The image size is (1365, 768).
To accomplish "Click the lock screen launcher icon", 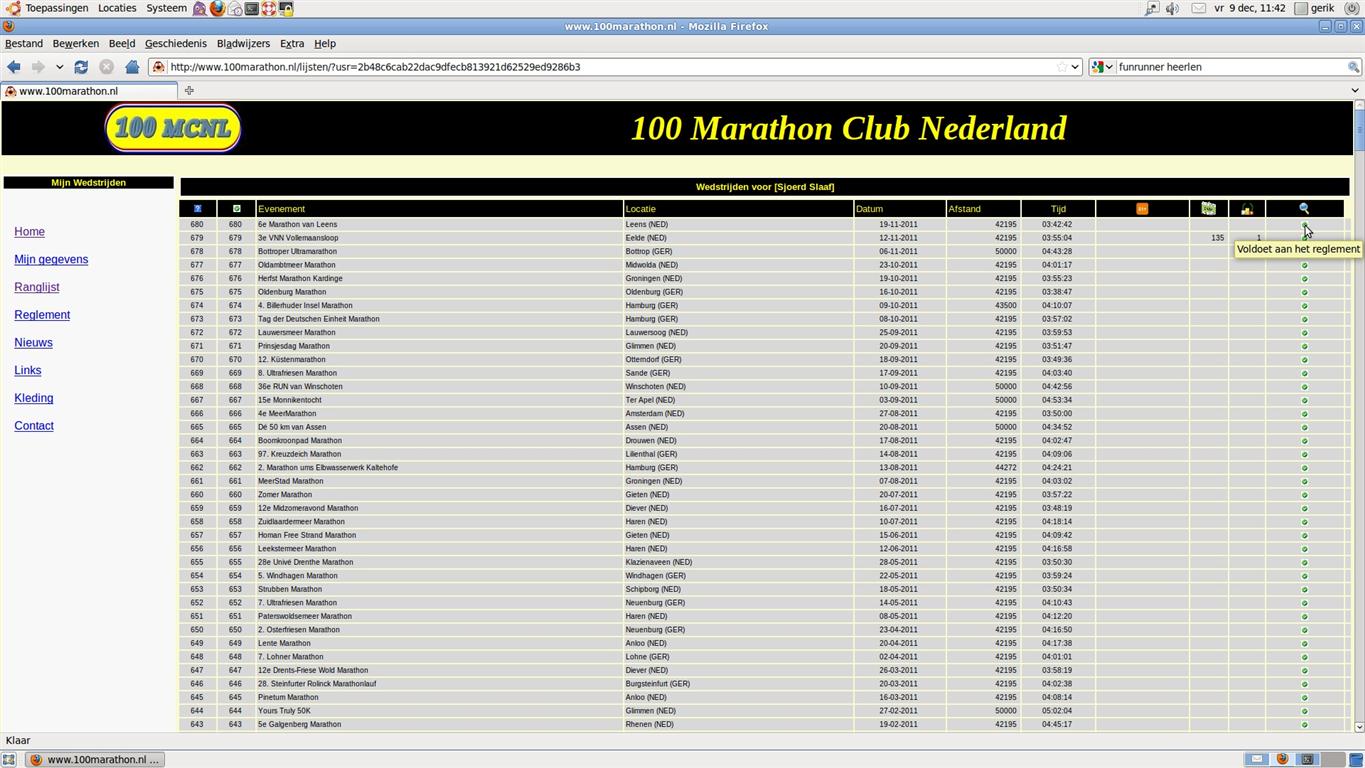I will pos(285,8).
